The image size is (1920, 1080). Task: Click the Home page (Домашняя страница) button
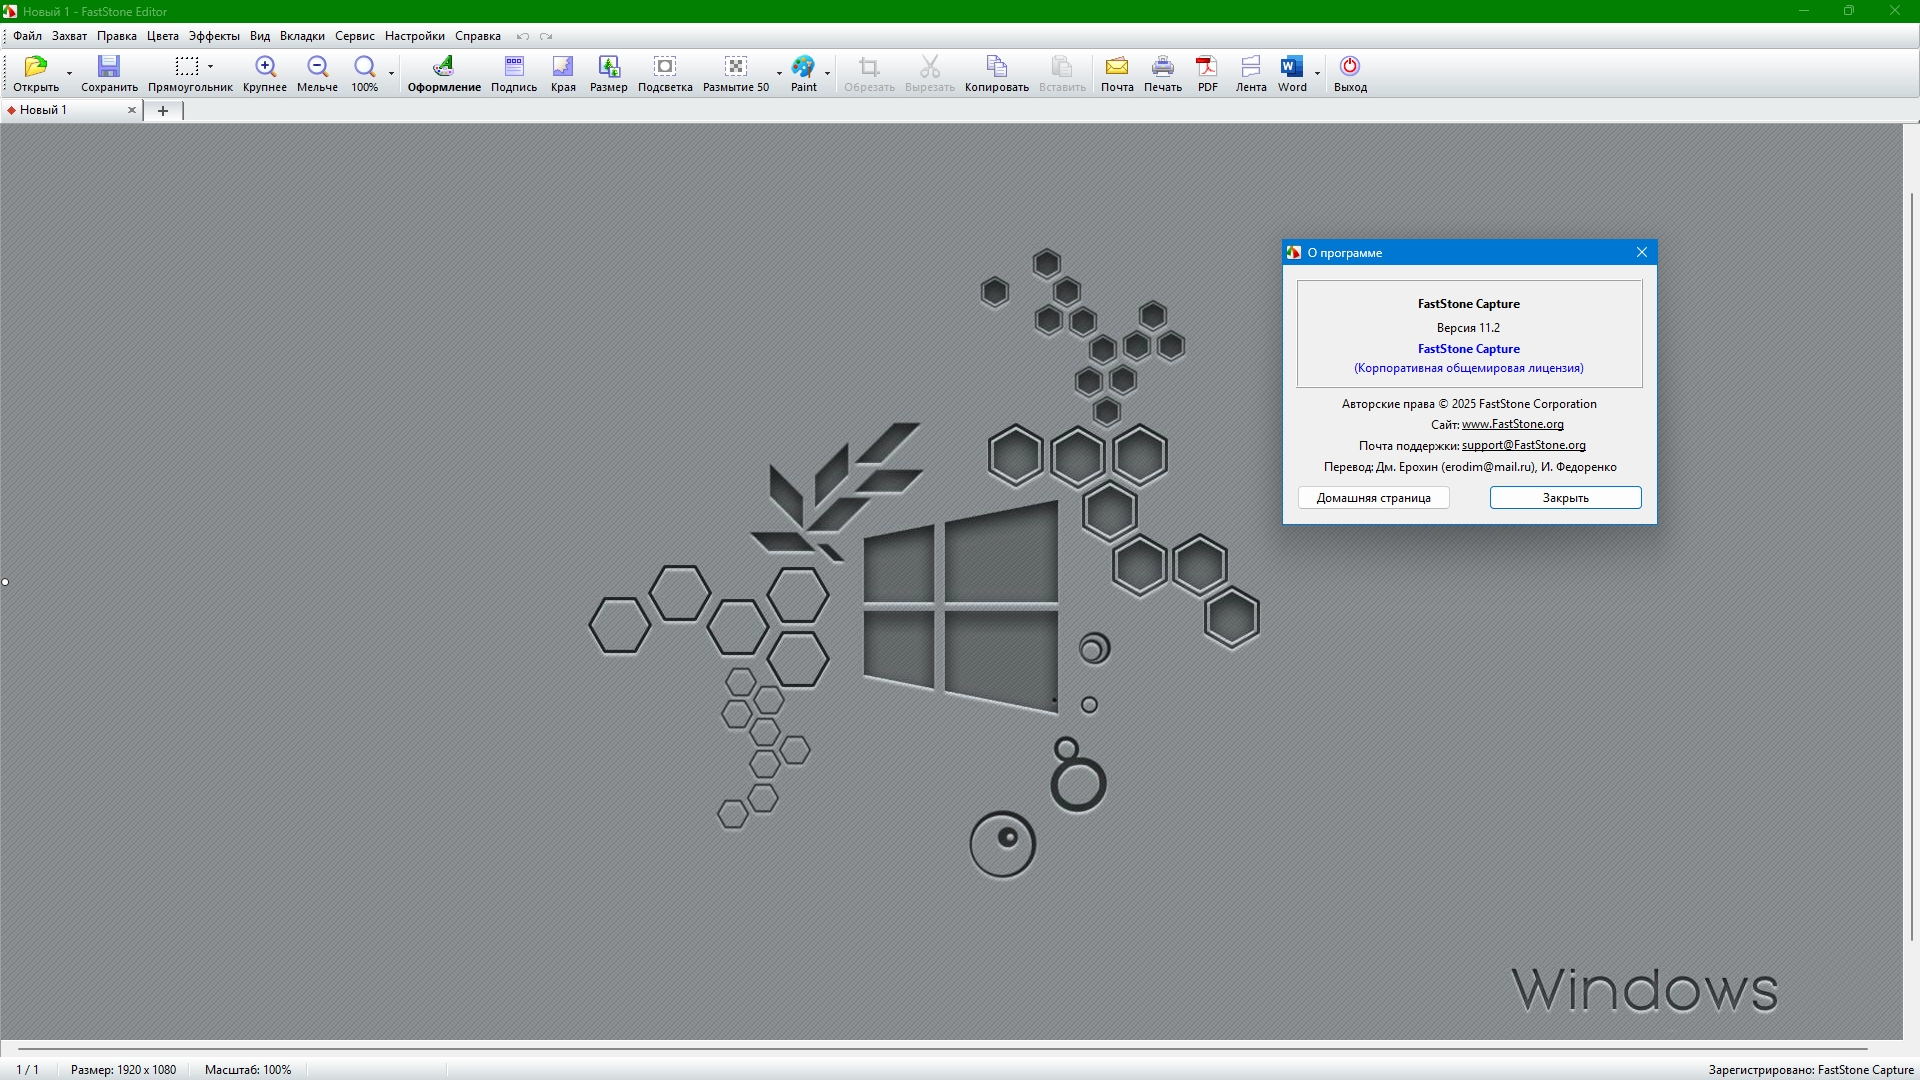pos(1373,498)
